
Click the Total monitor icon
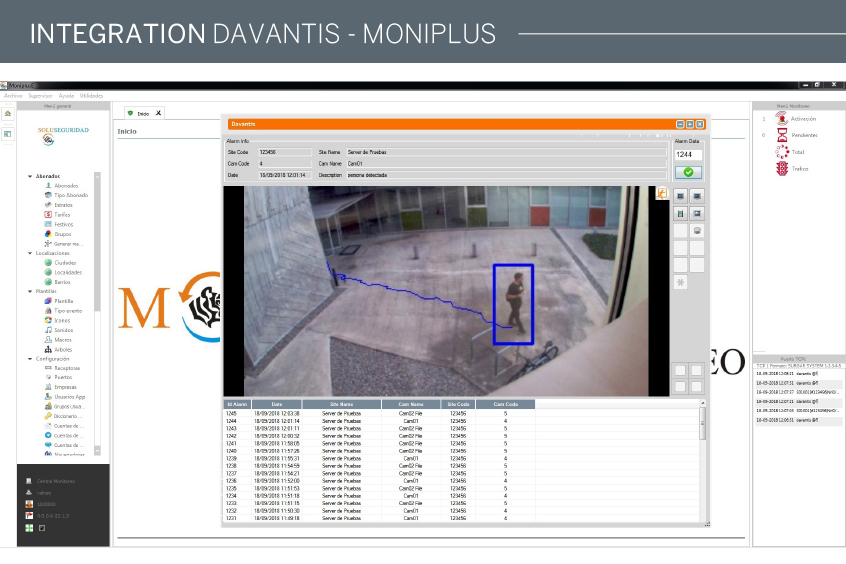[x=782, y=152]
